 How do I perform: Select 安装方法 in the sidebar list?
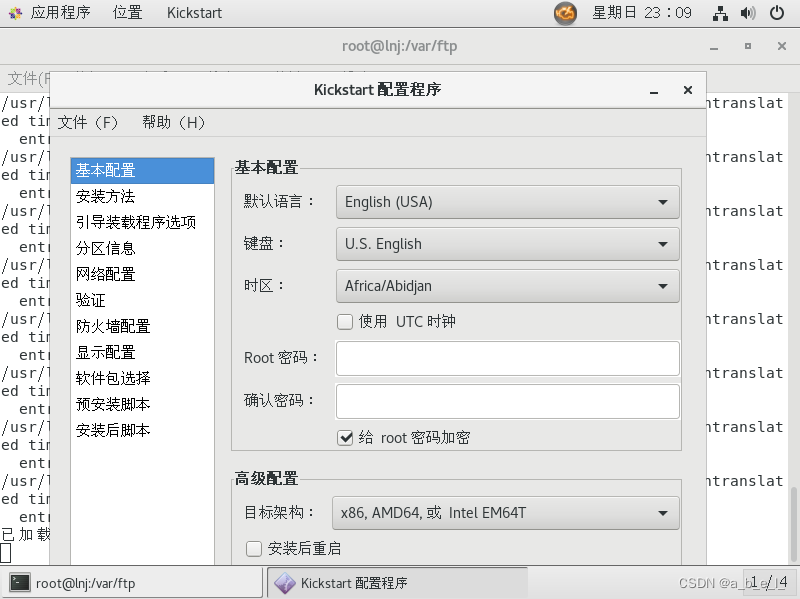pos(142,196)
